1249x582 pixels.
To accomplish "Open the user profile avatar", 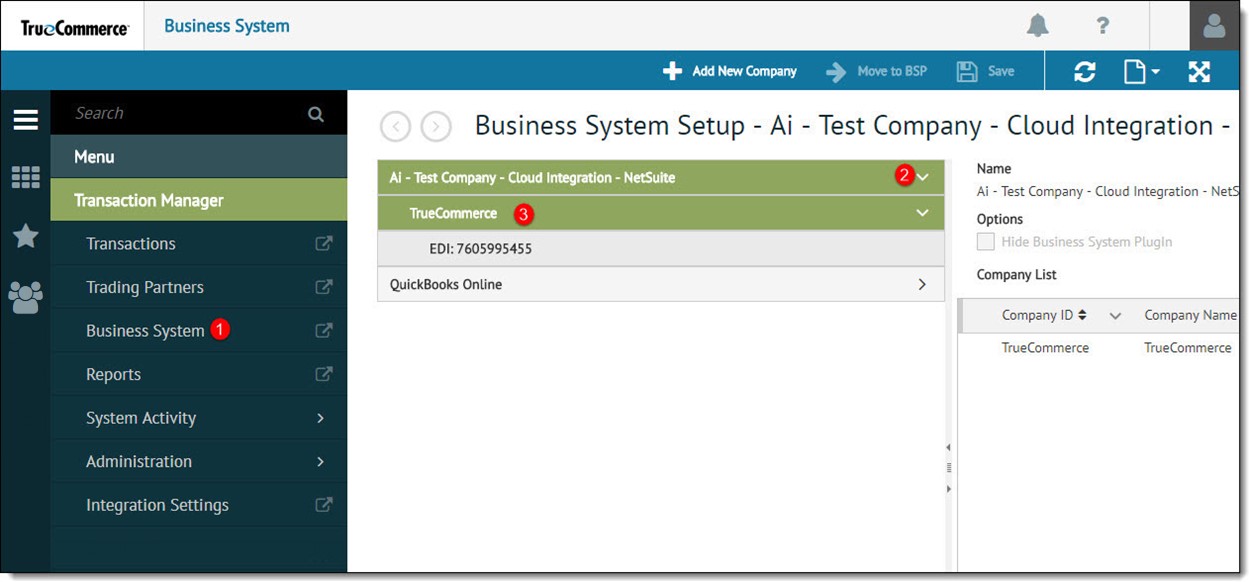I will coord(1214,26).
